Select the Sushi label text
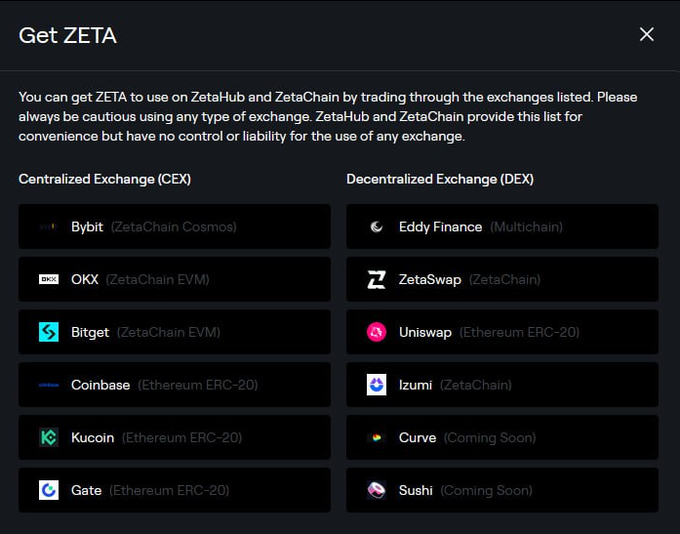 tap(415, 490)
